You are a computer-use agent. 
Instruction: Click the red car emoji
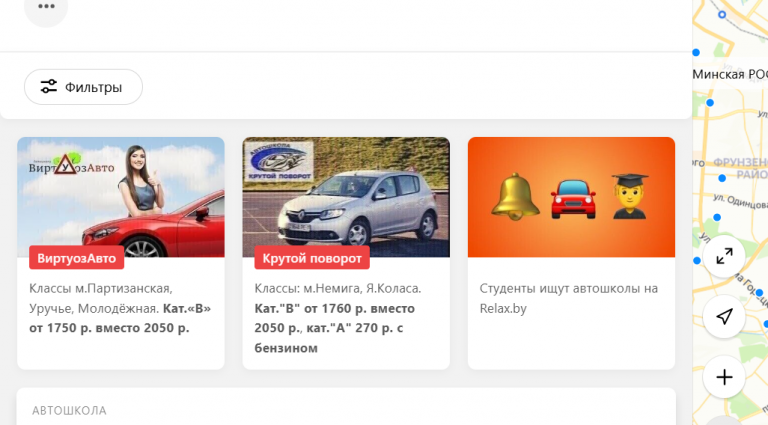click(x=573, y=198)
